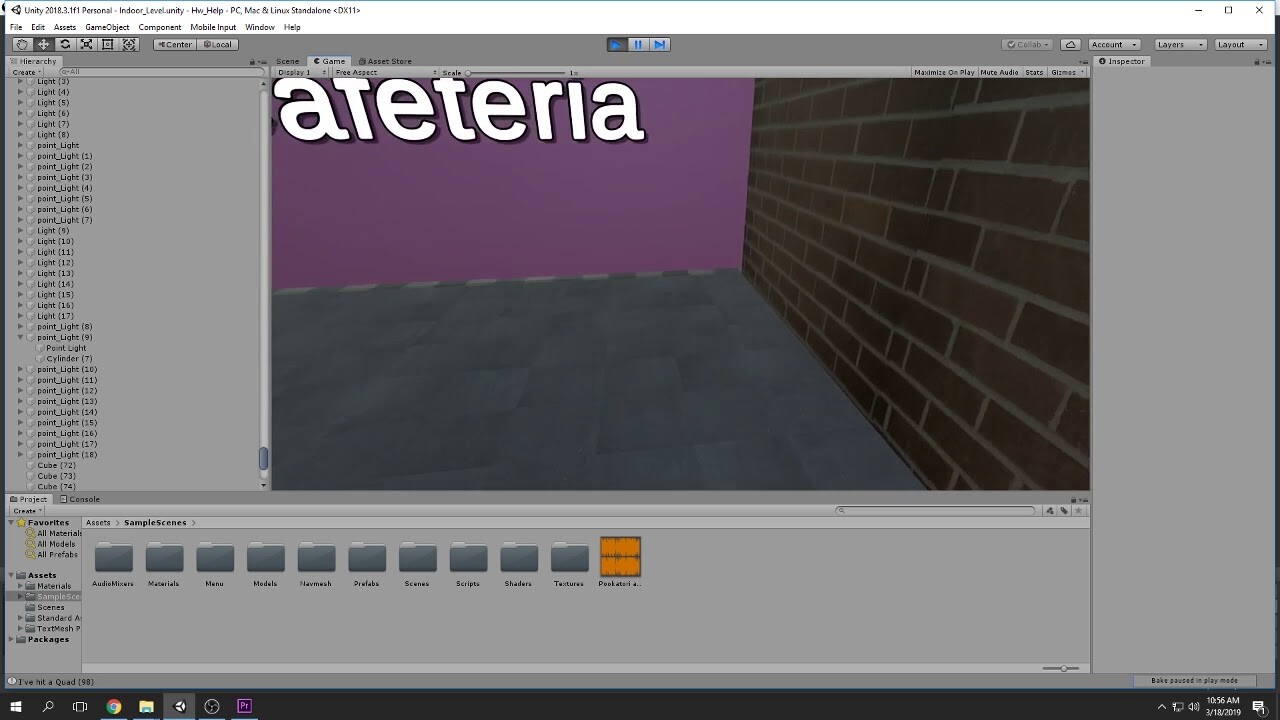1280x720 pixels.
Task: Collapse the point_Light (9) hierarchy item
Action: pos(21,338)
